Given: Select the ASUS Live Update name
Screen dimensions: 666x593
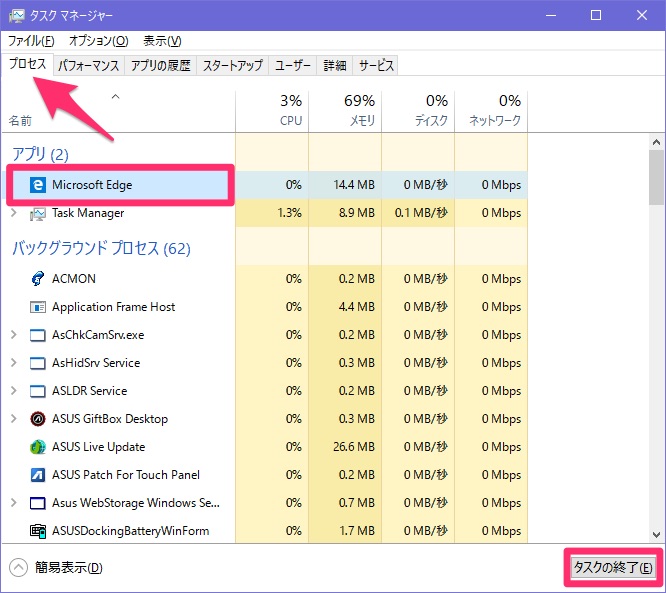Looking at the screenshot, I should point(99,447).
